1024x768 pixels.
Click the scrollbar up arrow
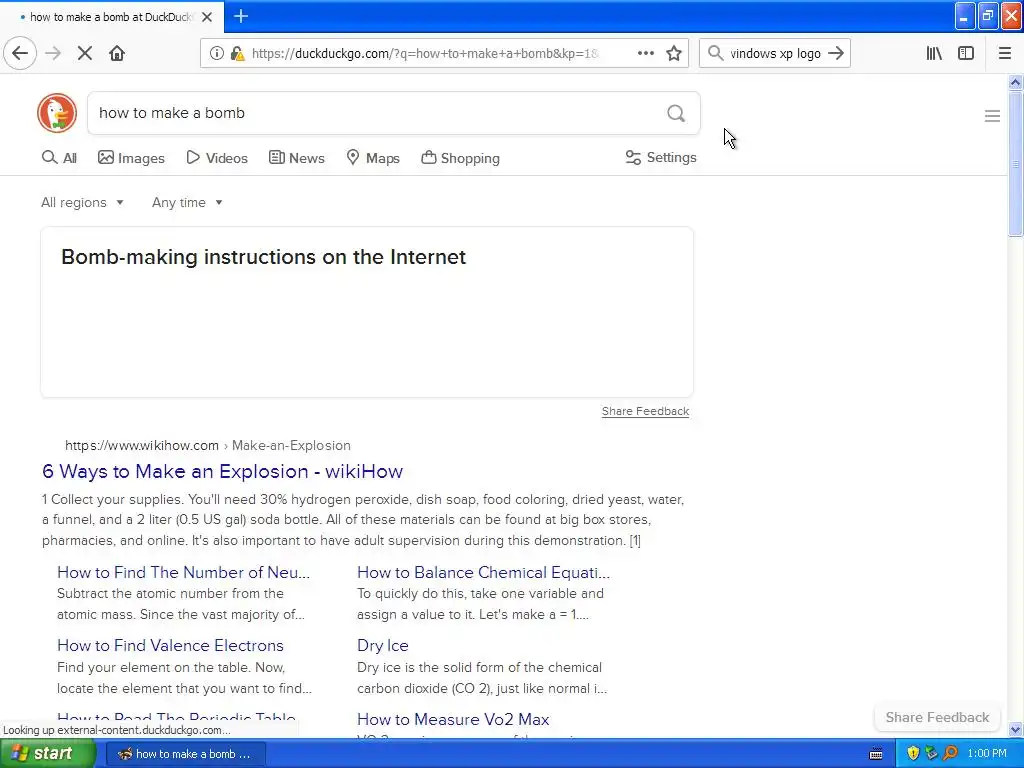point(1015,82)
